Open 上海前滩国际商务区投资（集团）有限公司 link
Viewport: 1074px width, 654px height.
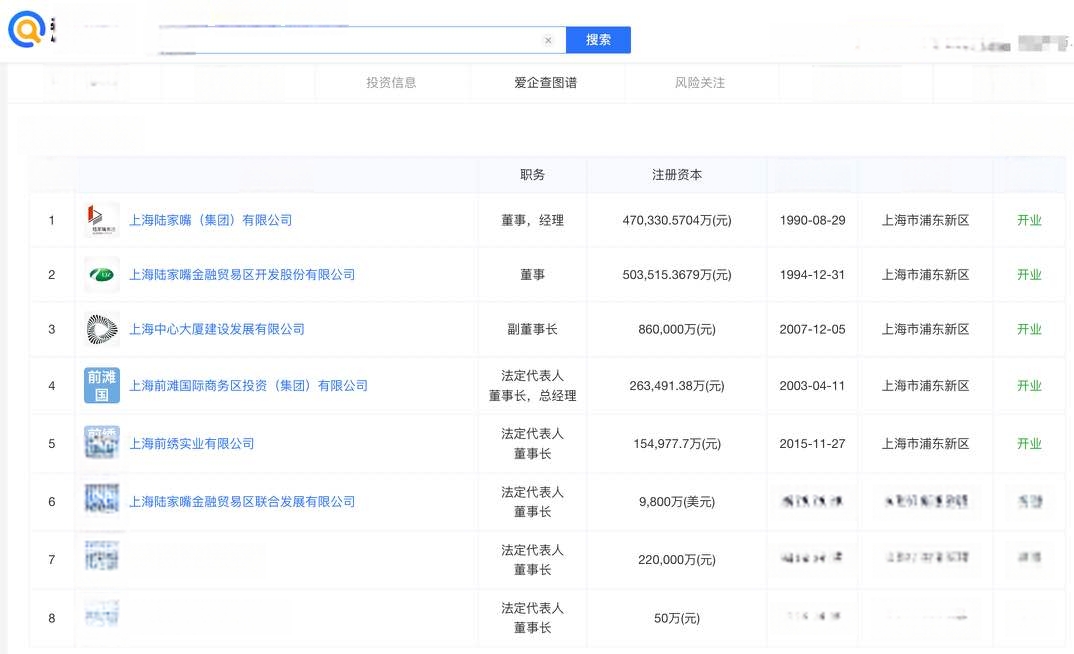[x=249, y=386]
